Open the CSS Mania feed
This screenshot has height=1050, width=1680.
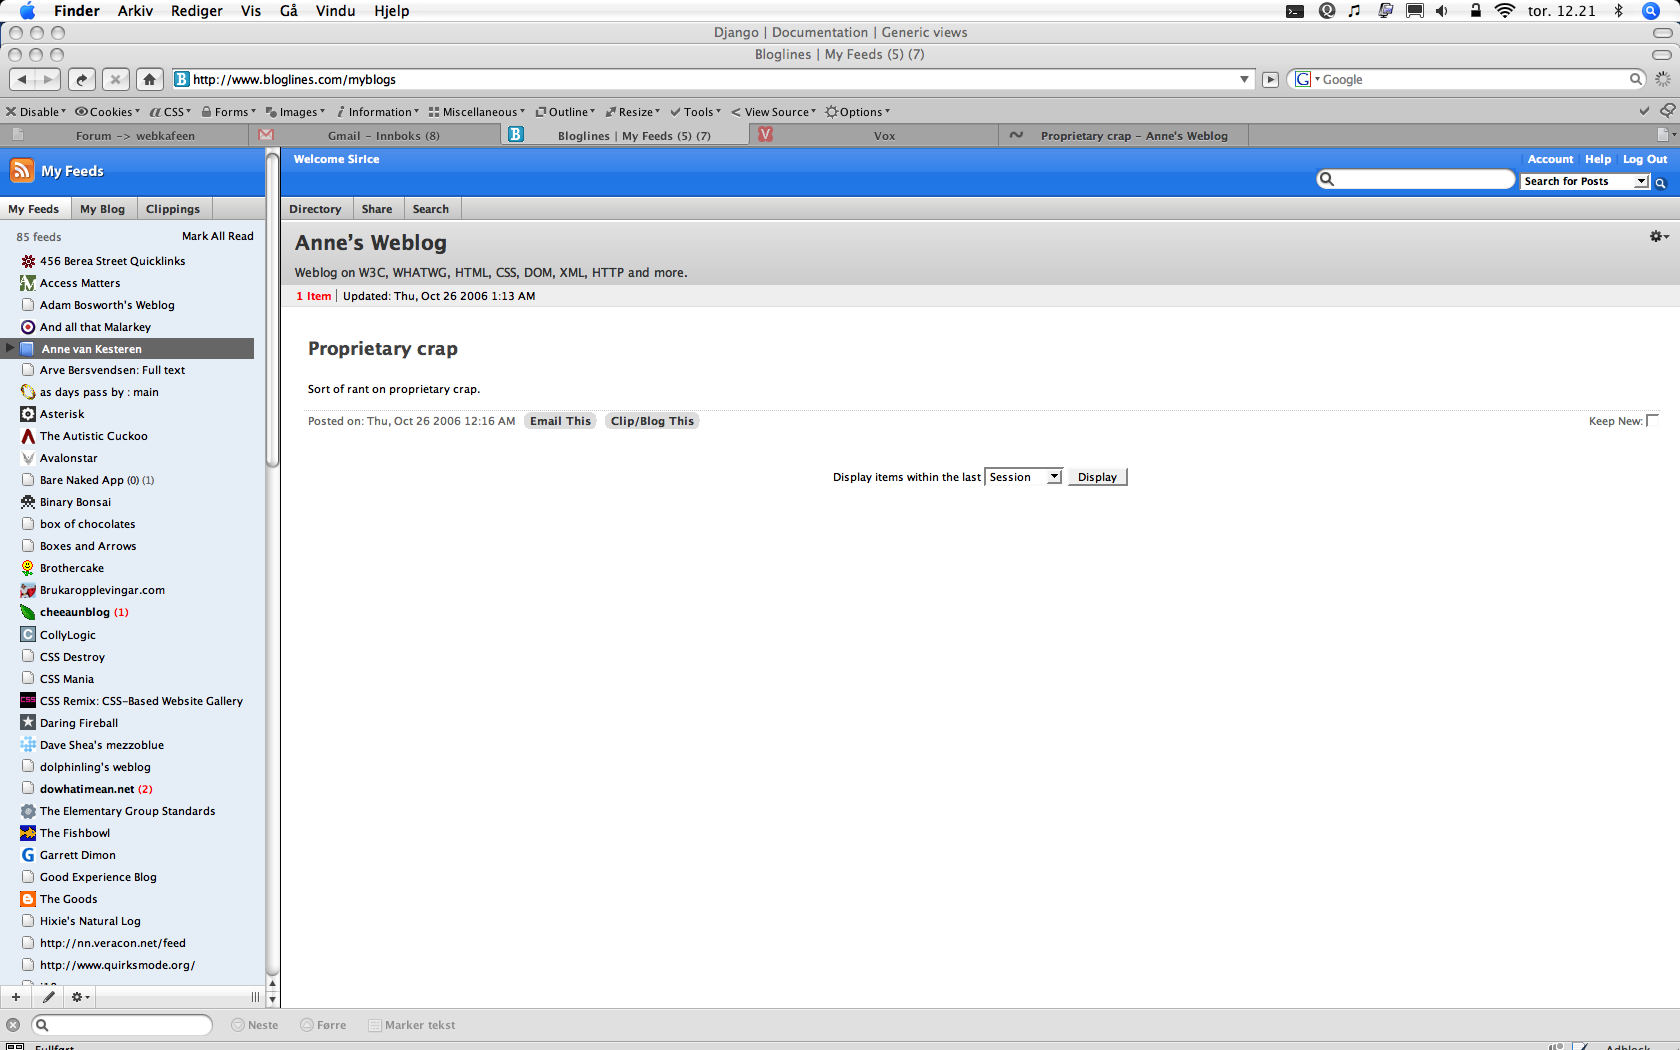point(67,679)
